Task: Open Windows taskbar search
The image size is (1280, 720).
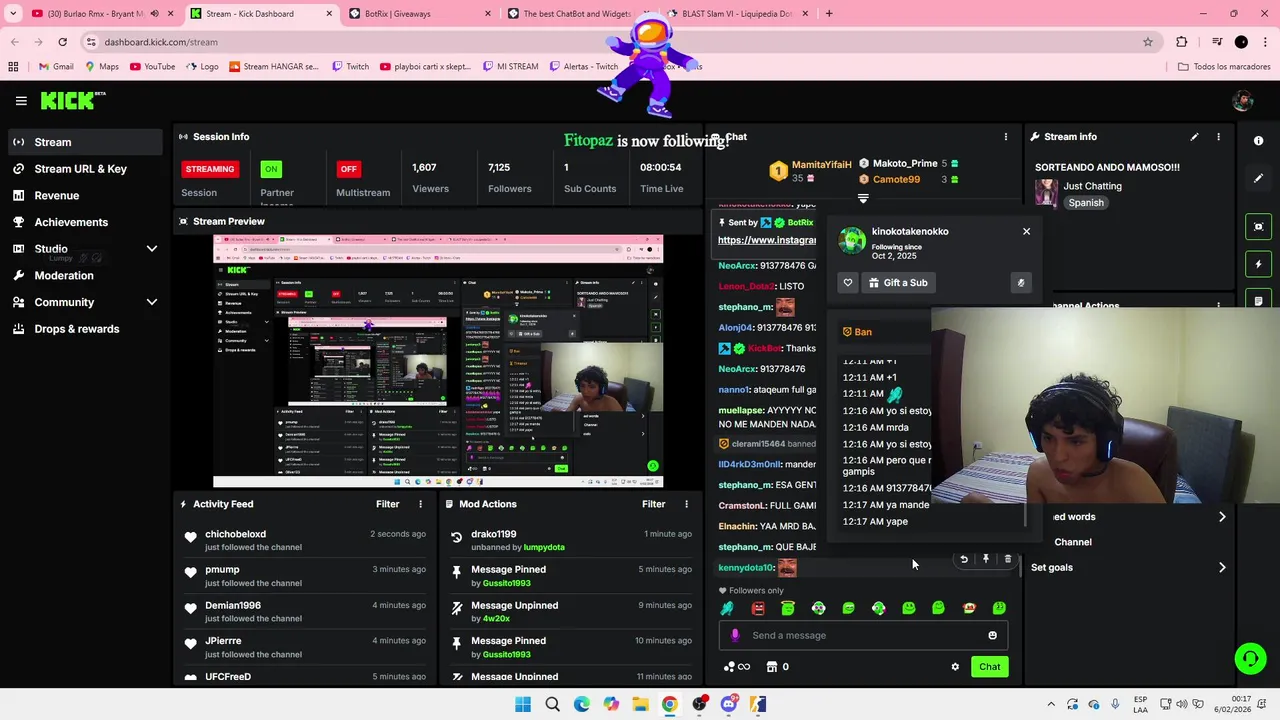Action: click(552, 704)
